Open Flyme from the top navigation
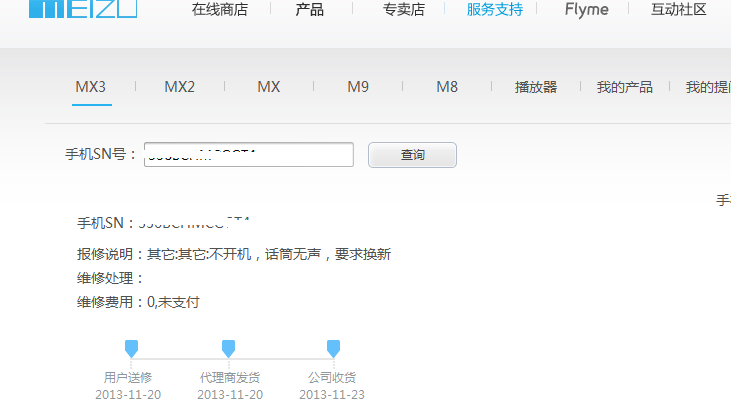The image size is (731, 410). click(586, 9)
